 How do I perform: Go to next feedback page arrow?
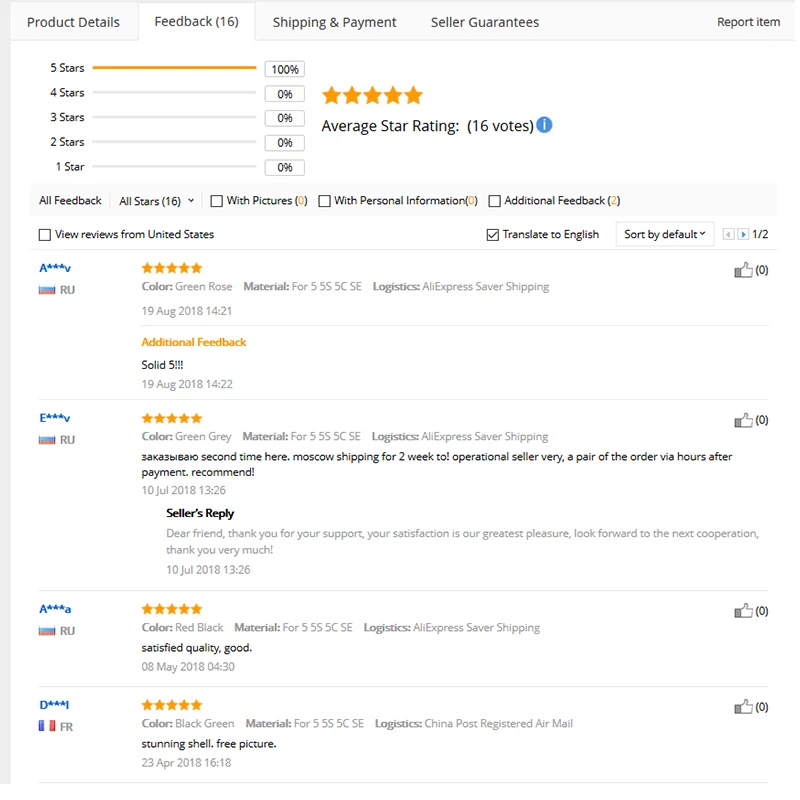tap(743, 234)
